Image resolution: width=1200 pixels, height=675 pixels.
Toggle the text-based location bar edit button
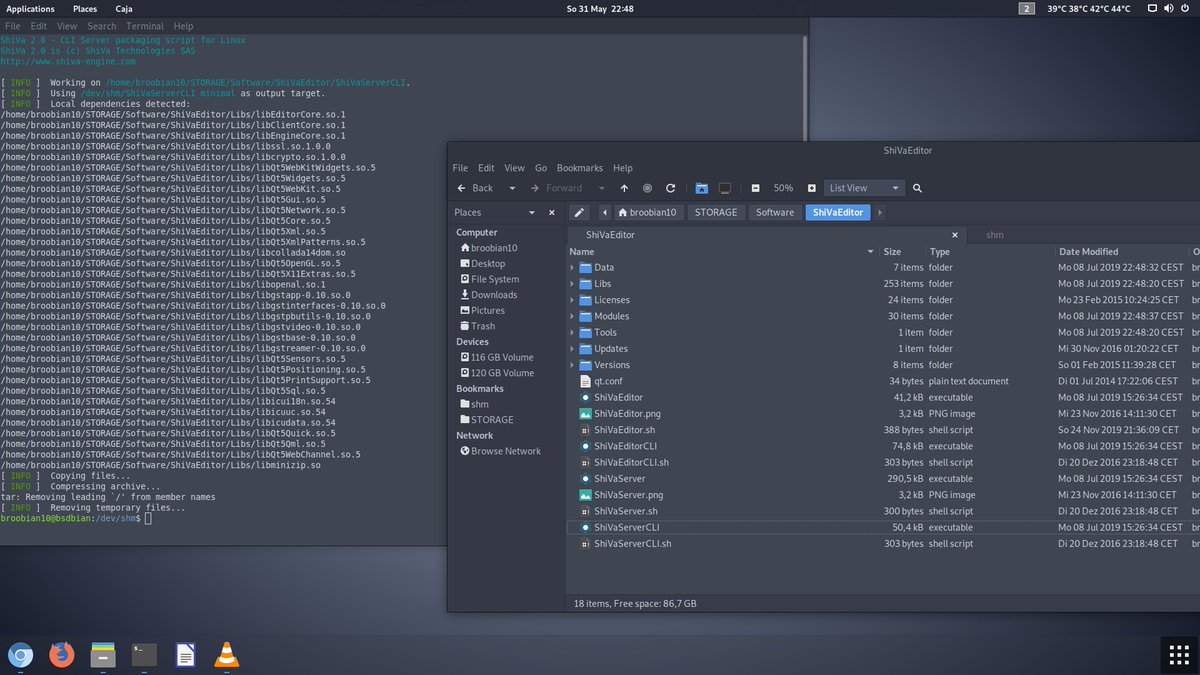tap(579, 212)
